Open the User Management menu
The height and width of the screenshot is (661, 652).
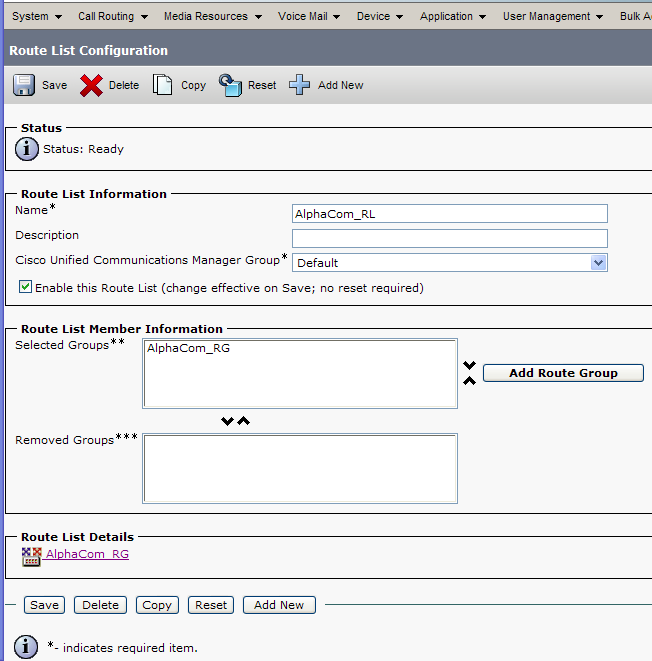(552, 16)
